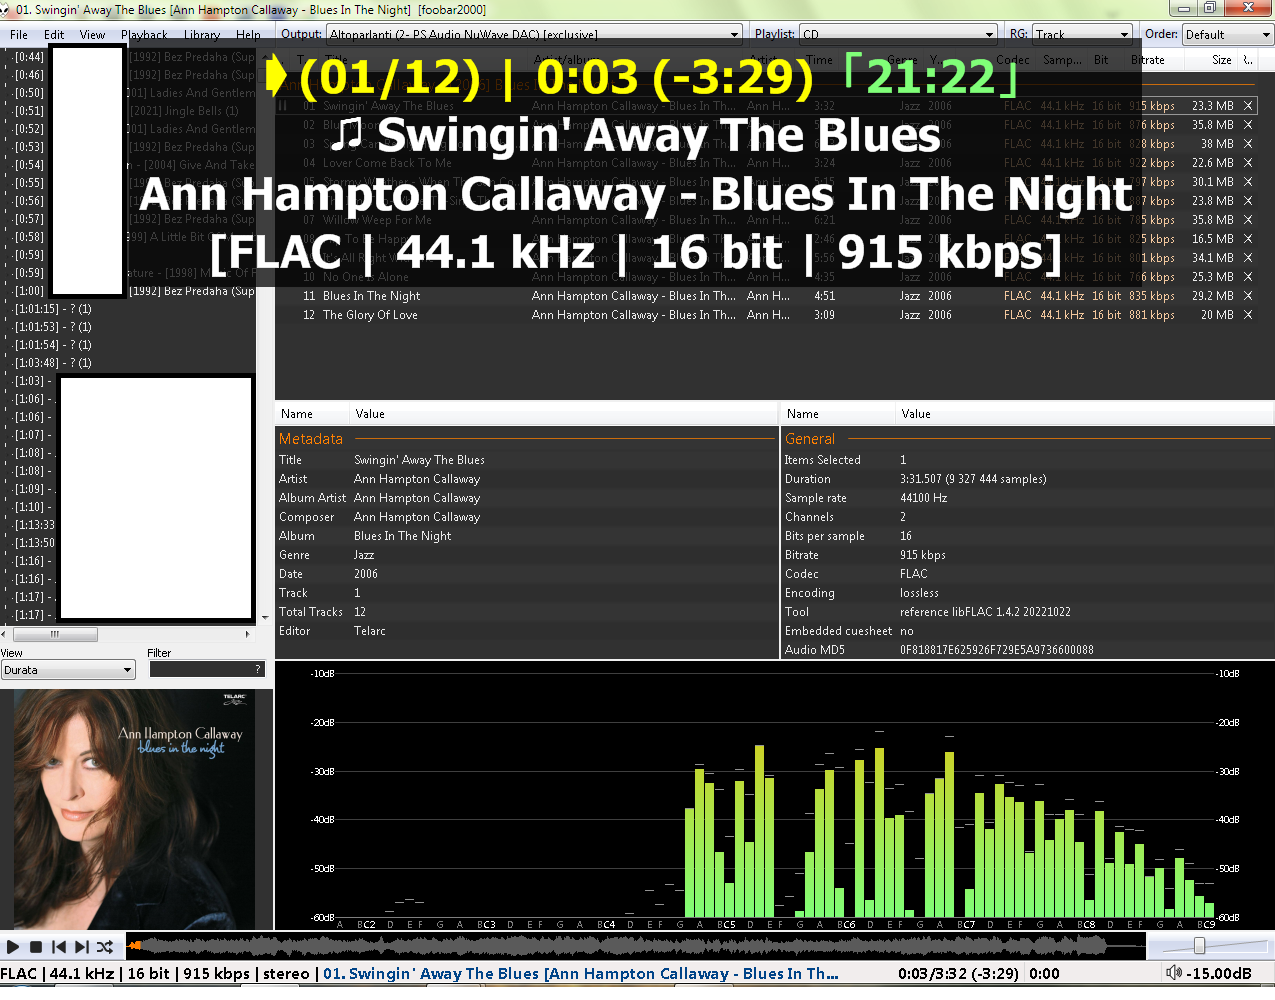This screenshot has height=1000, width=1275.
Task: Click the Tool value reference libFLAC 1.4.2
Action: coord(985,612)
